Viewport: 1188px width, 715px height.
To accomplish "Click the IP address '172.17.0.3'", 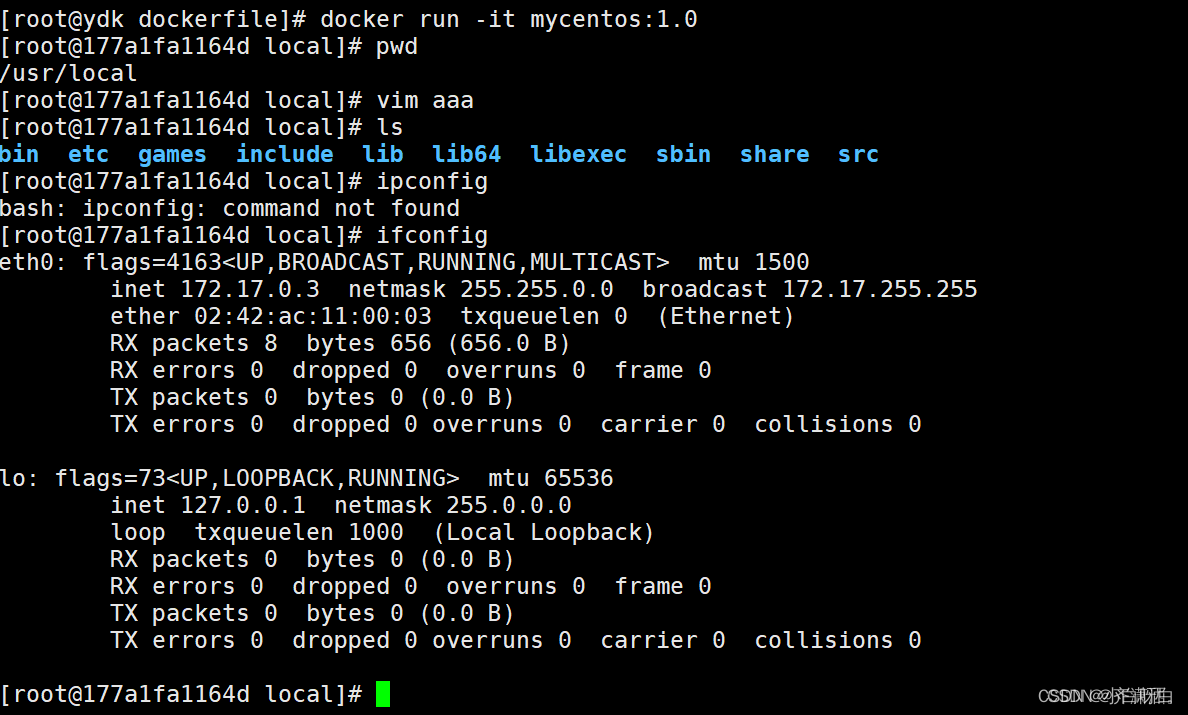I will [x=250, y=289].
